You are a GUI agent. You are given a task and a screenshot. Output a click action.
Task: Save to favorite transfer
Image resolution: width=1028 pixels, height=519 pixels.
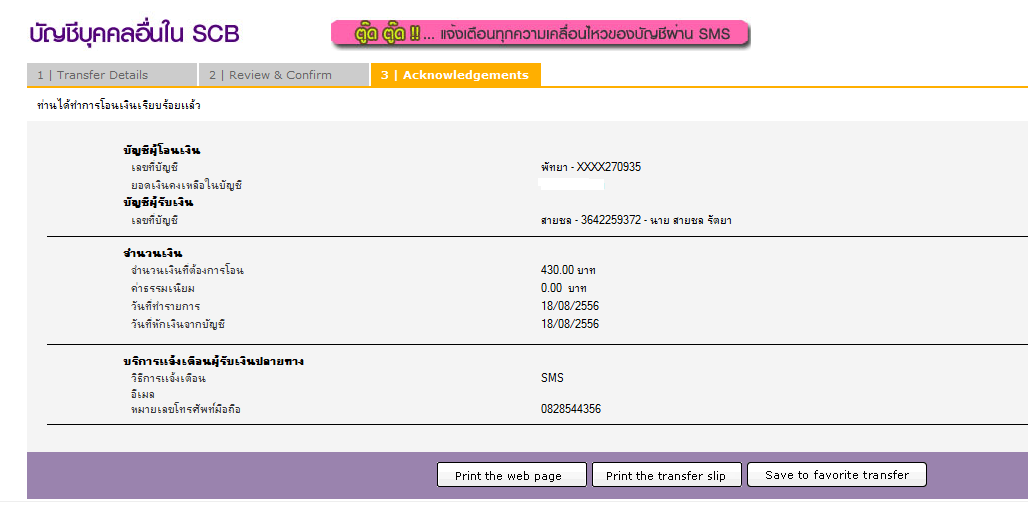point(837,475)
